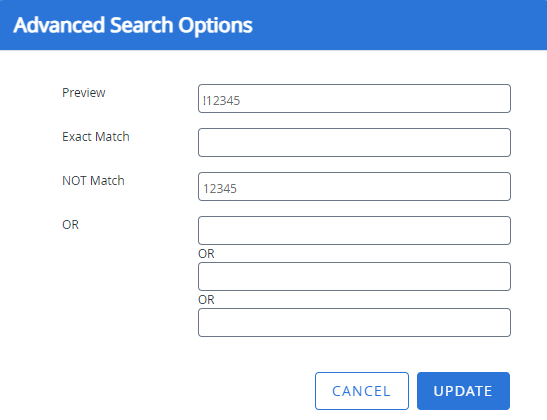
Task: Click the blue header bar beside the title
Action: (x=398, y=25)
